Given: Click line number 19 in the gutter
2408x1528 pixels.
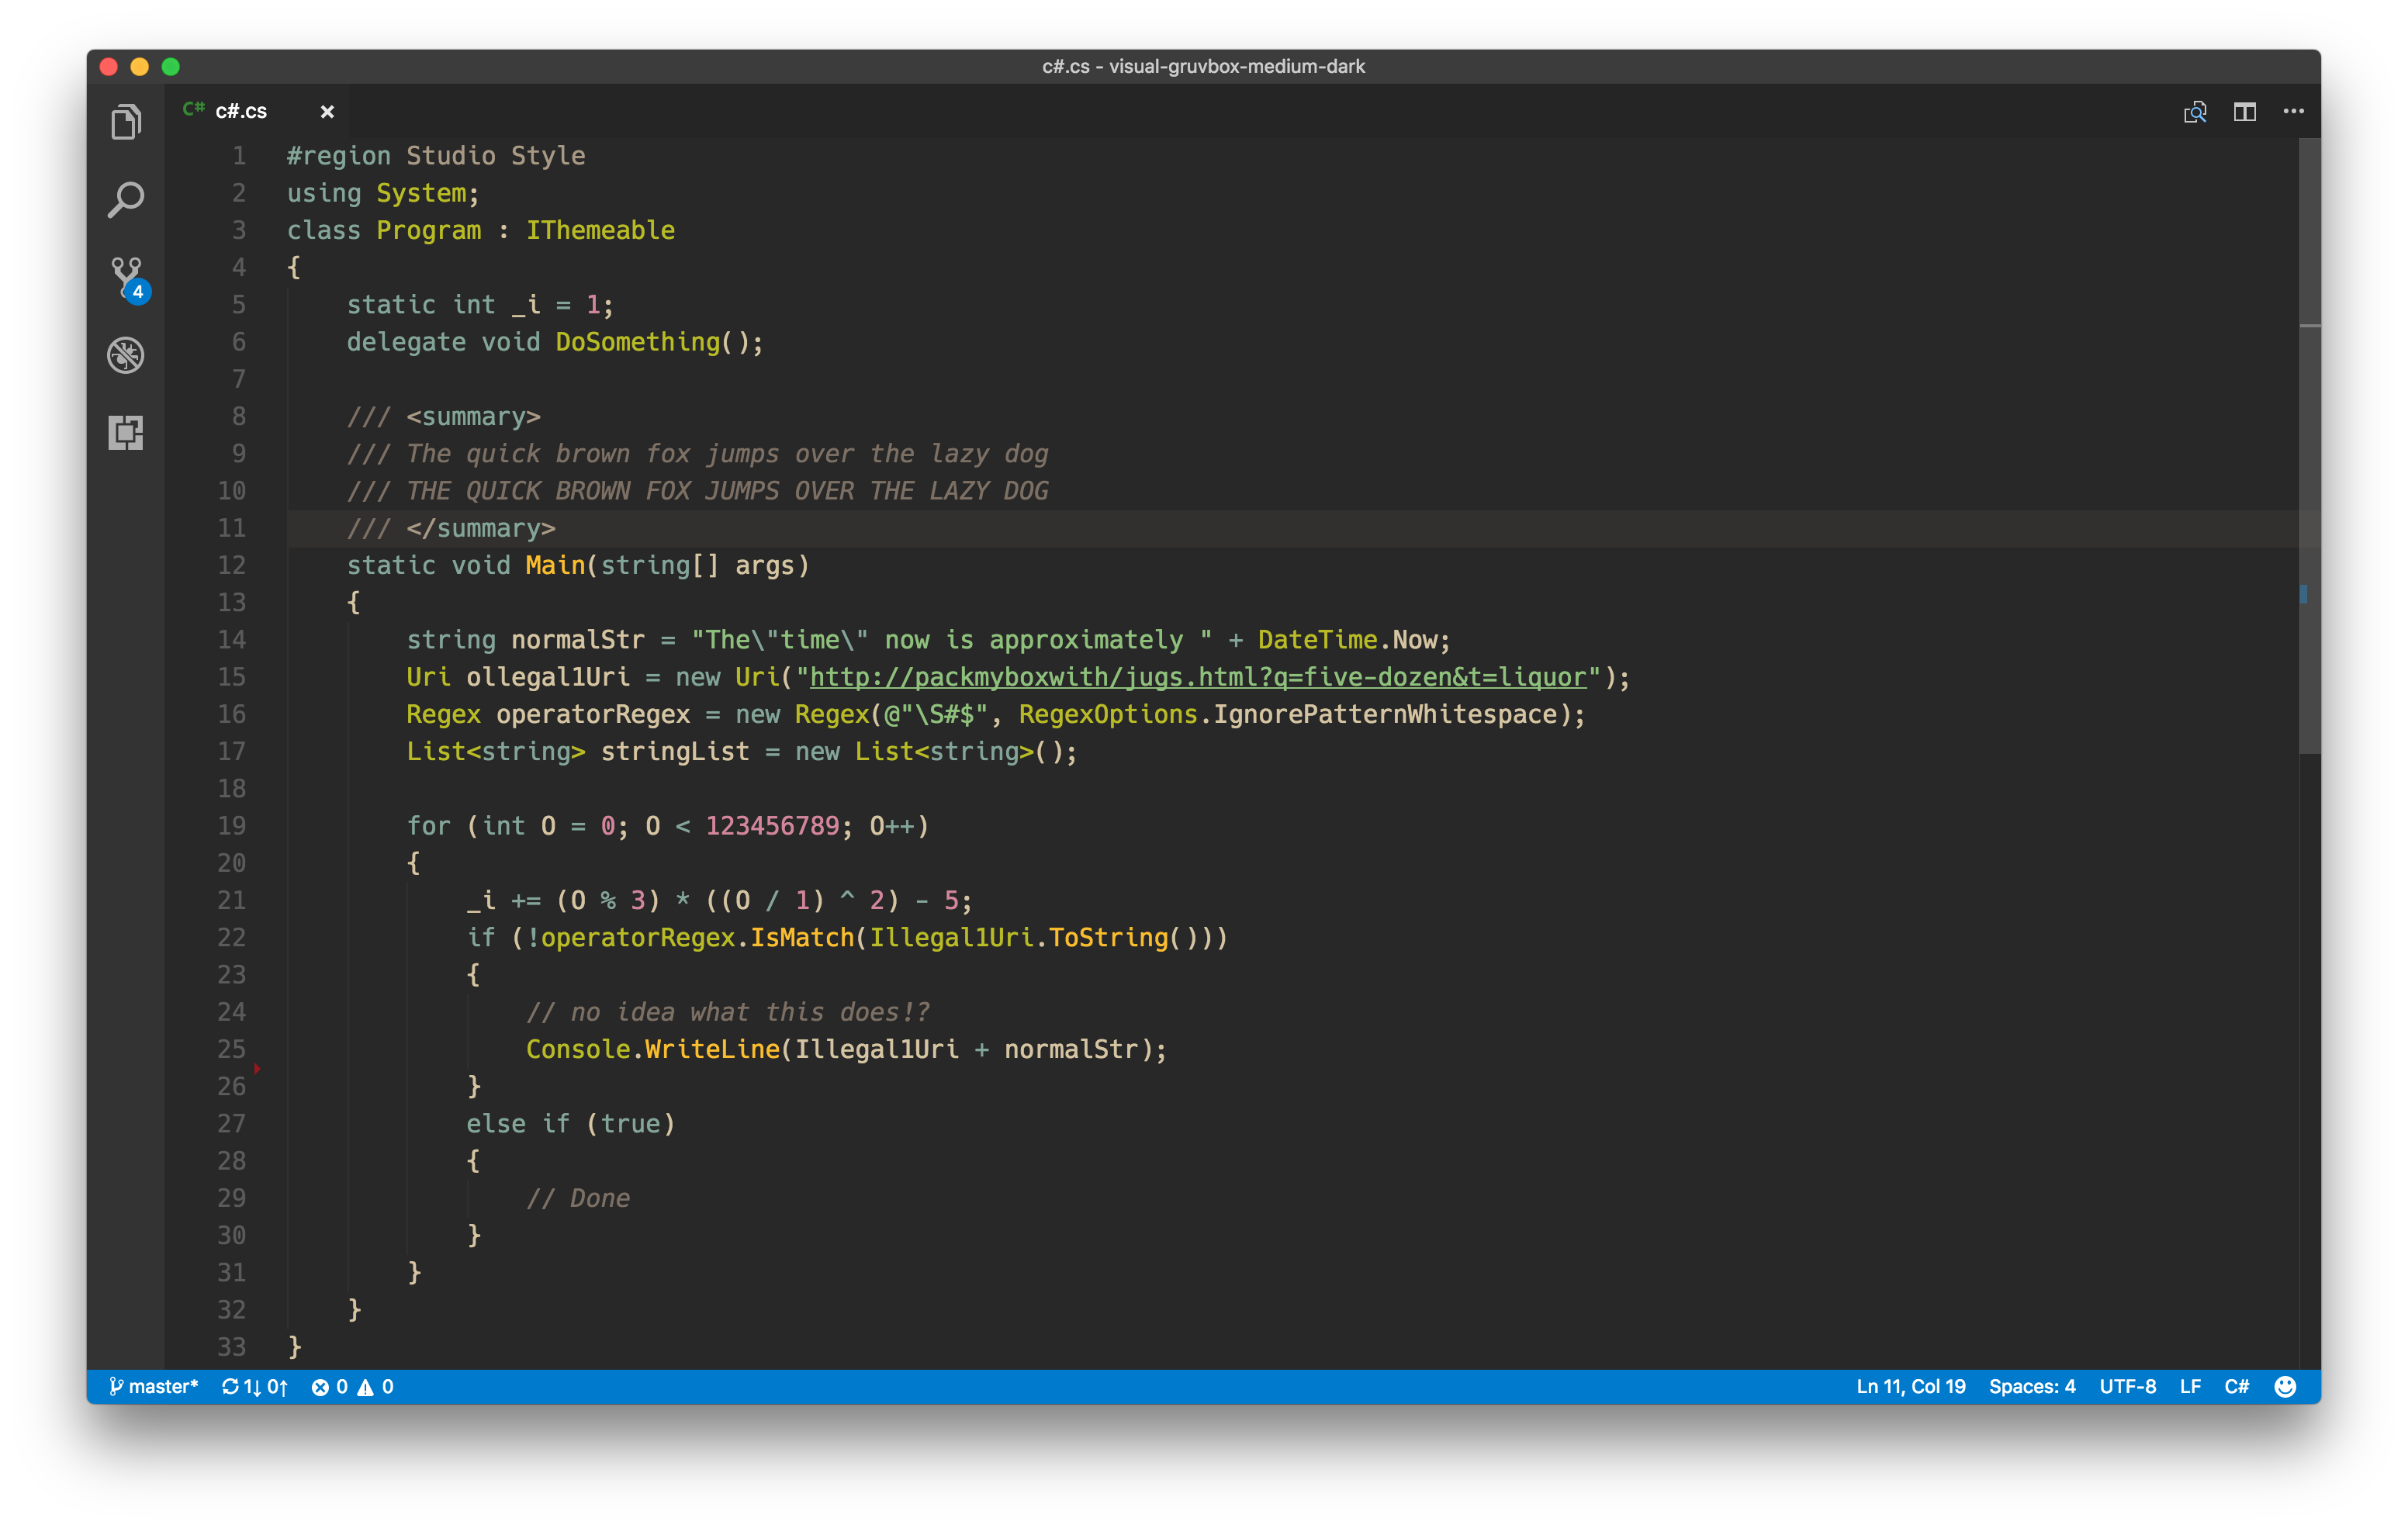Looking at the screenshot, I should (232, 826).
